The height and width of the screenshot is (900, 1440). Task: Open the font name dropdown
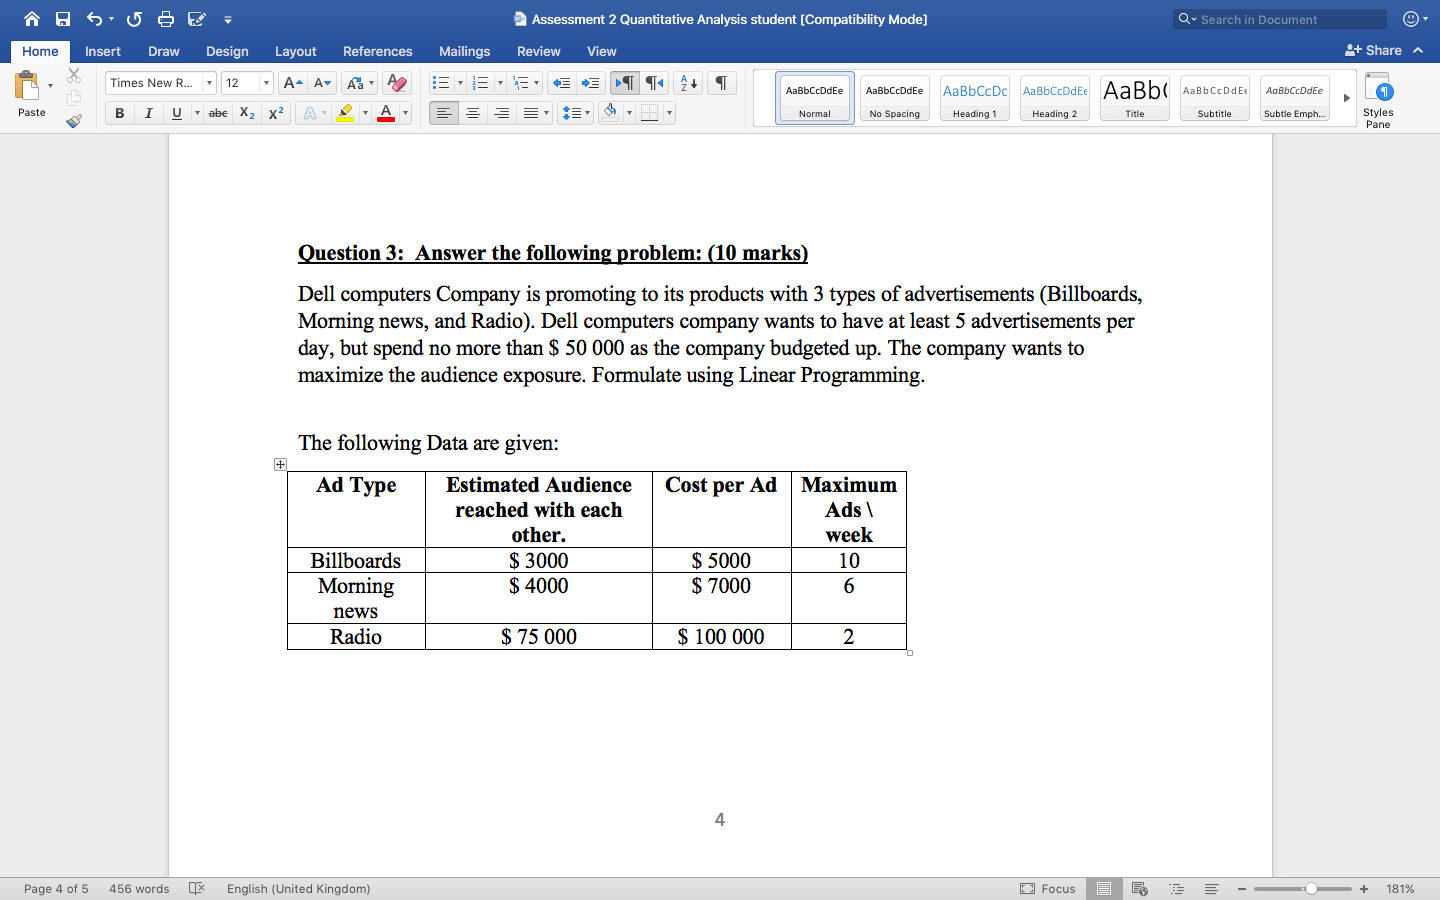211,83
